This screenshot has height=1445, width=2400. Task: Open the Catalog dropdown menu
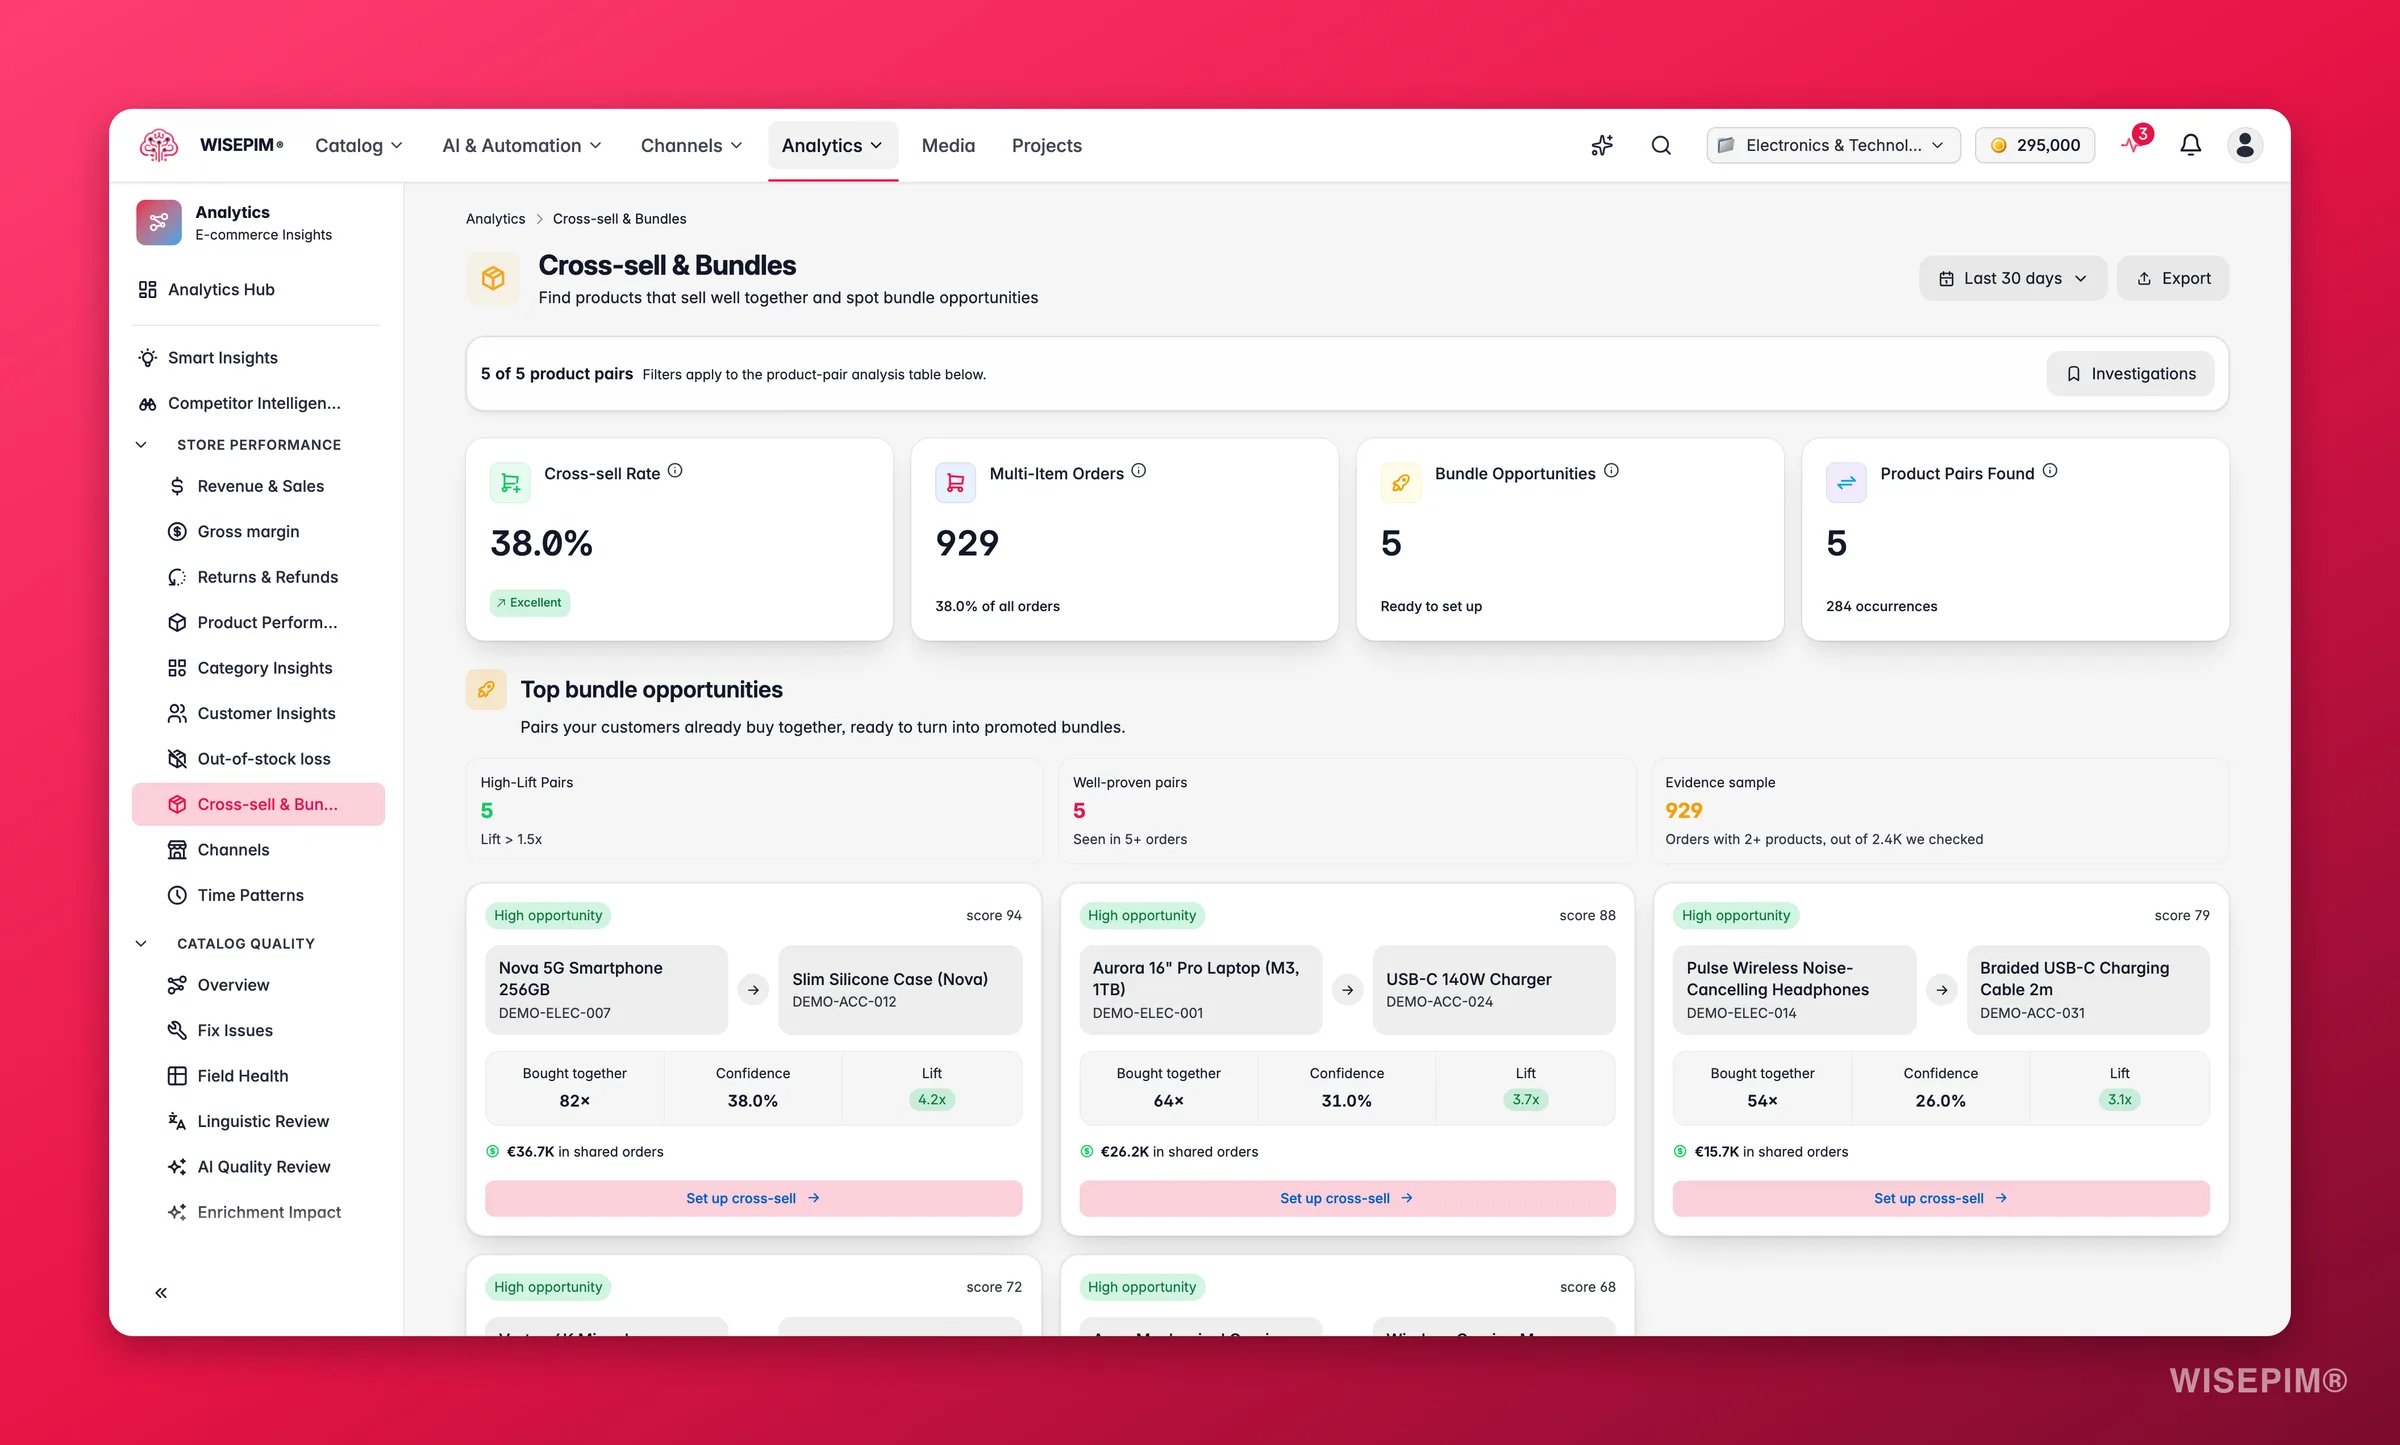[358, 145]
